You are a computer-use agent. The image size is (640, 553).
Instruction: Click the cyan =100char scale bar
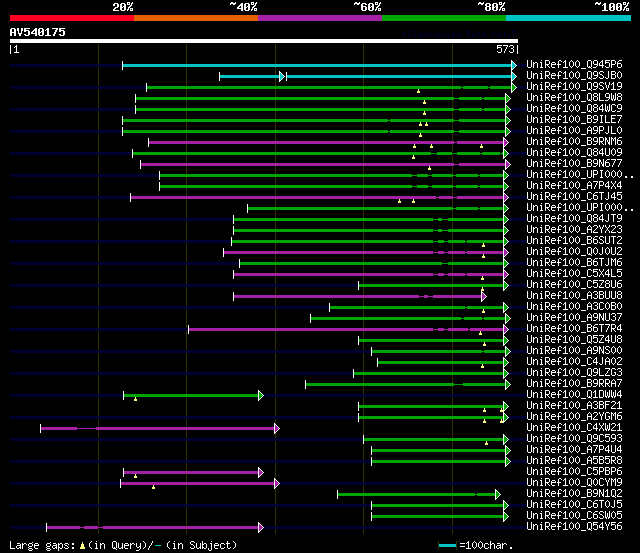click(447, 546)
